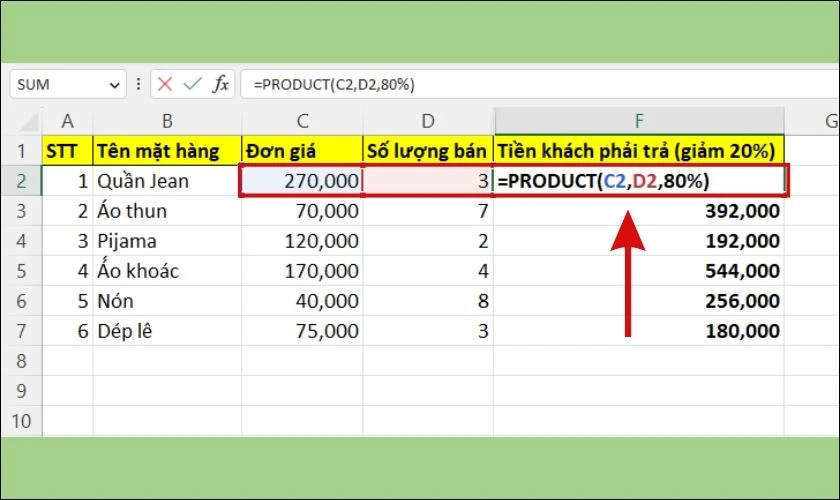This screenshot has height=500, width=840.
Task: Click the 'Số lượng bán' header cell
Action: pyautogui.click(x=428, y=151)
